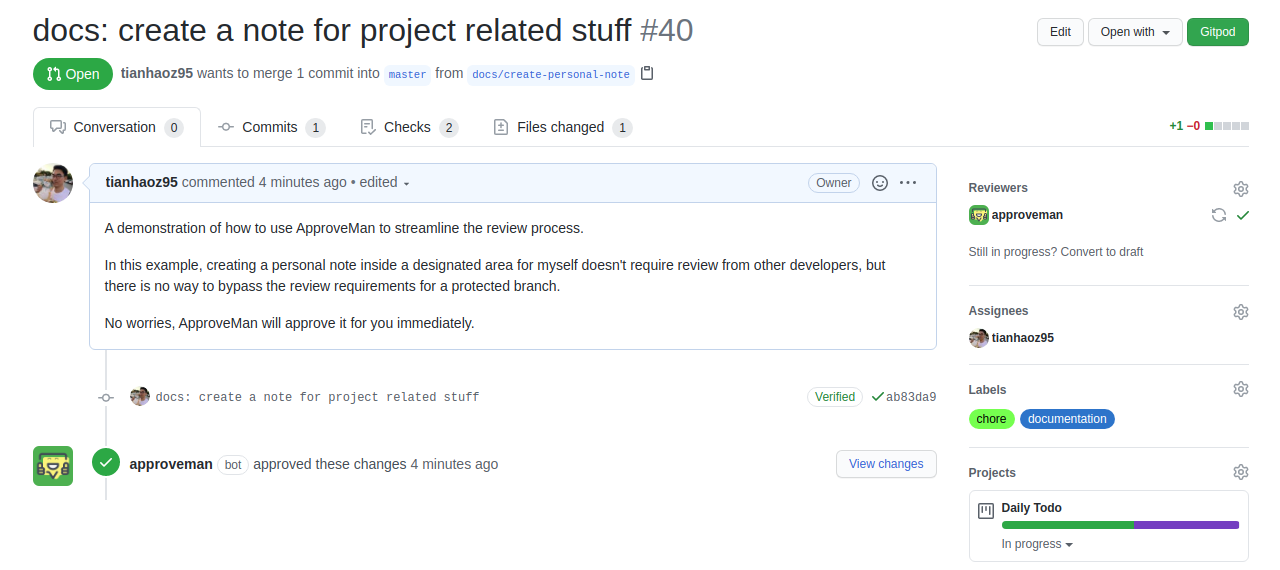The image size is (1280, 570).
Task: Click the pull request number #40
Action: [667, 31]
